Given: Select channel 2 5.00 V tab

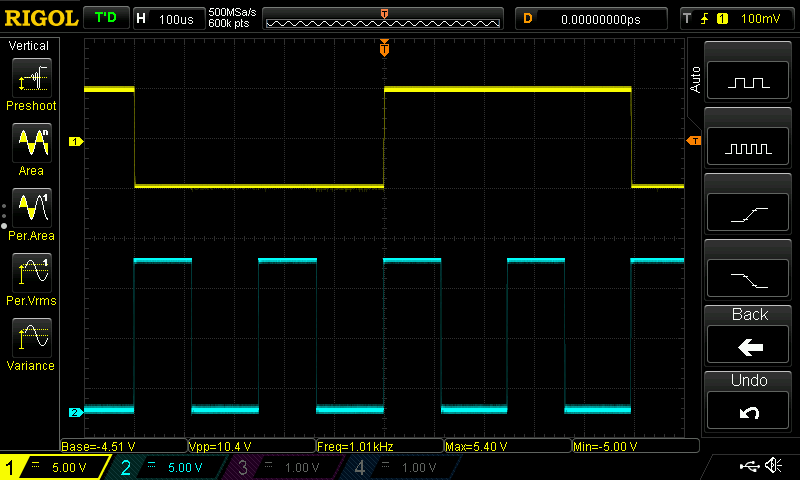Looking at the screenshot, I should click(x=166, y=467).
